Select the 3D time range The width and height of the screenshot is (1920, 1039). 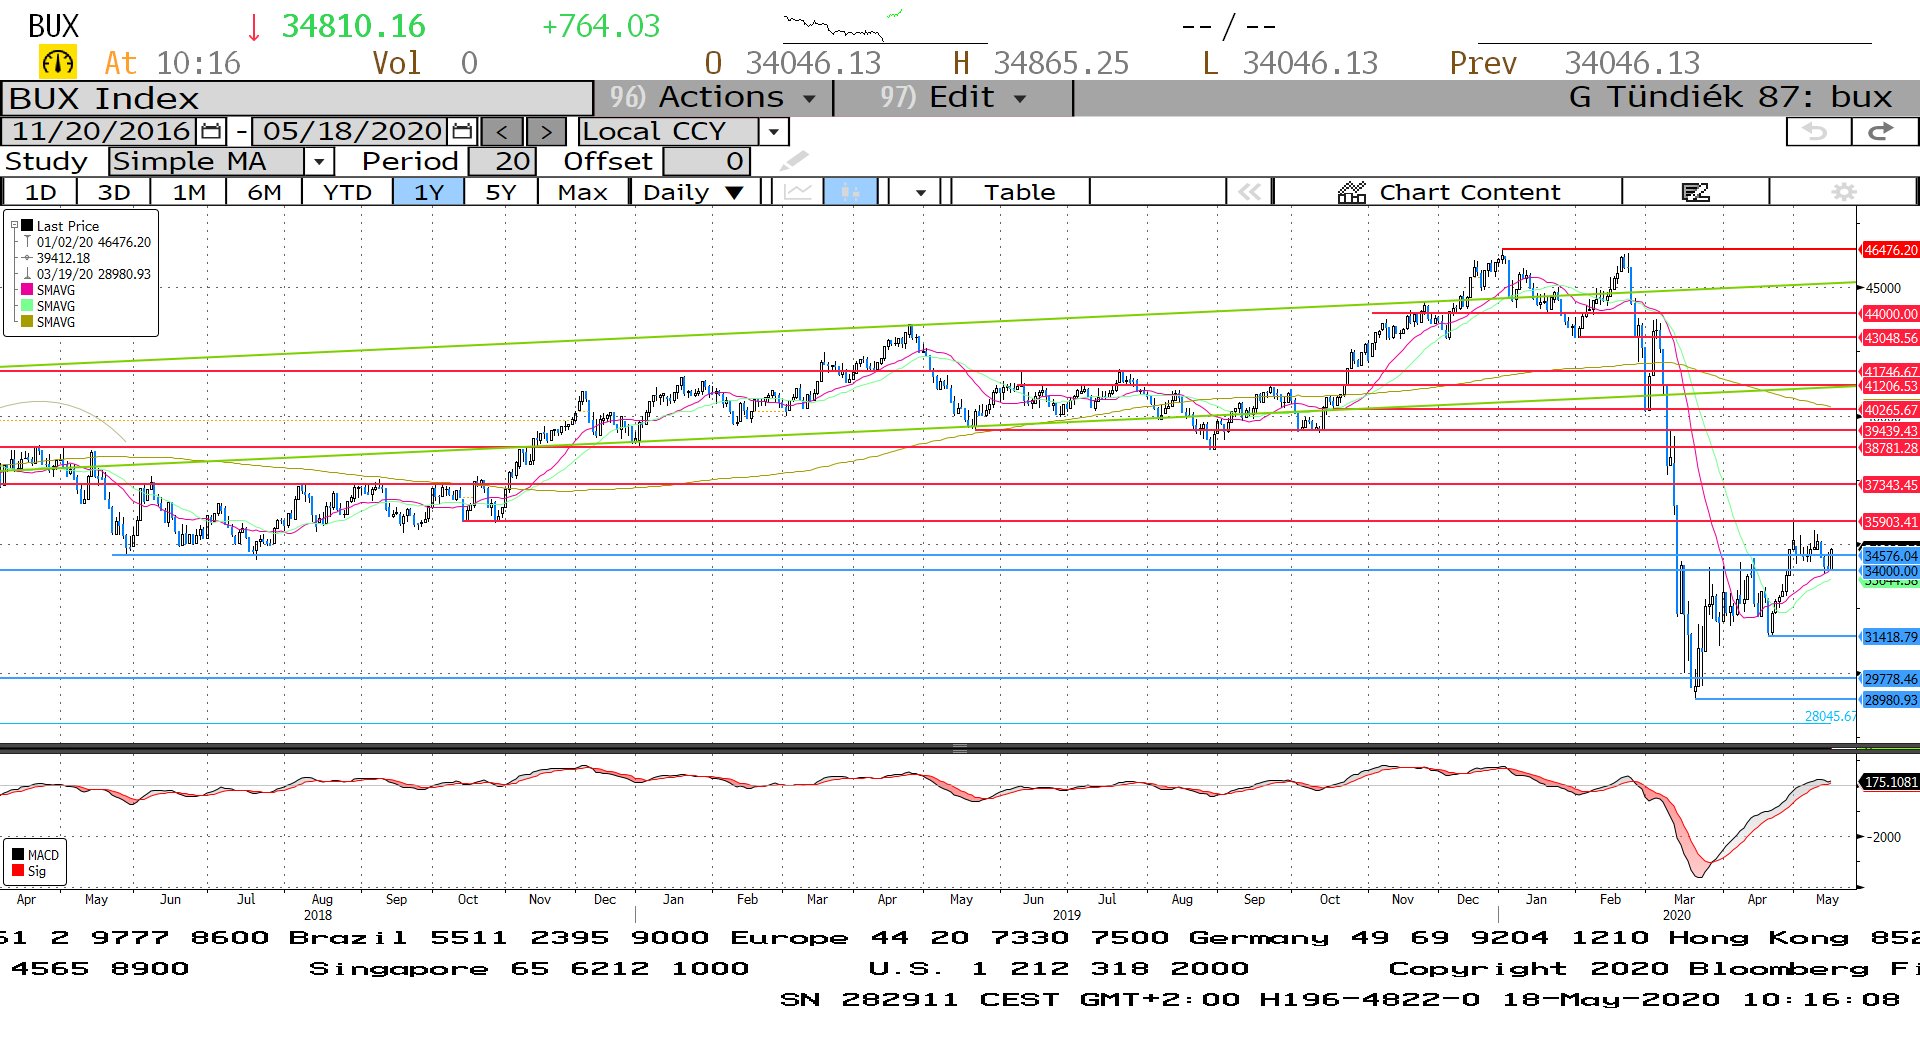(114, 192)
